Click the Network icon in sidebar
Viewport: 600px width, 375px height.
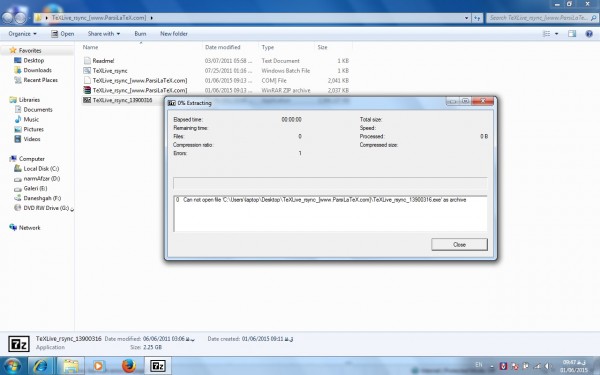coord(13,227)
